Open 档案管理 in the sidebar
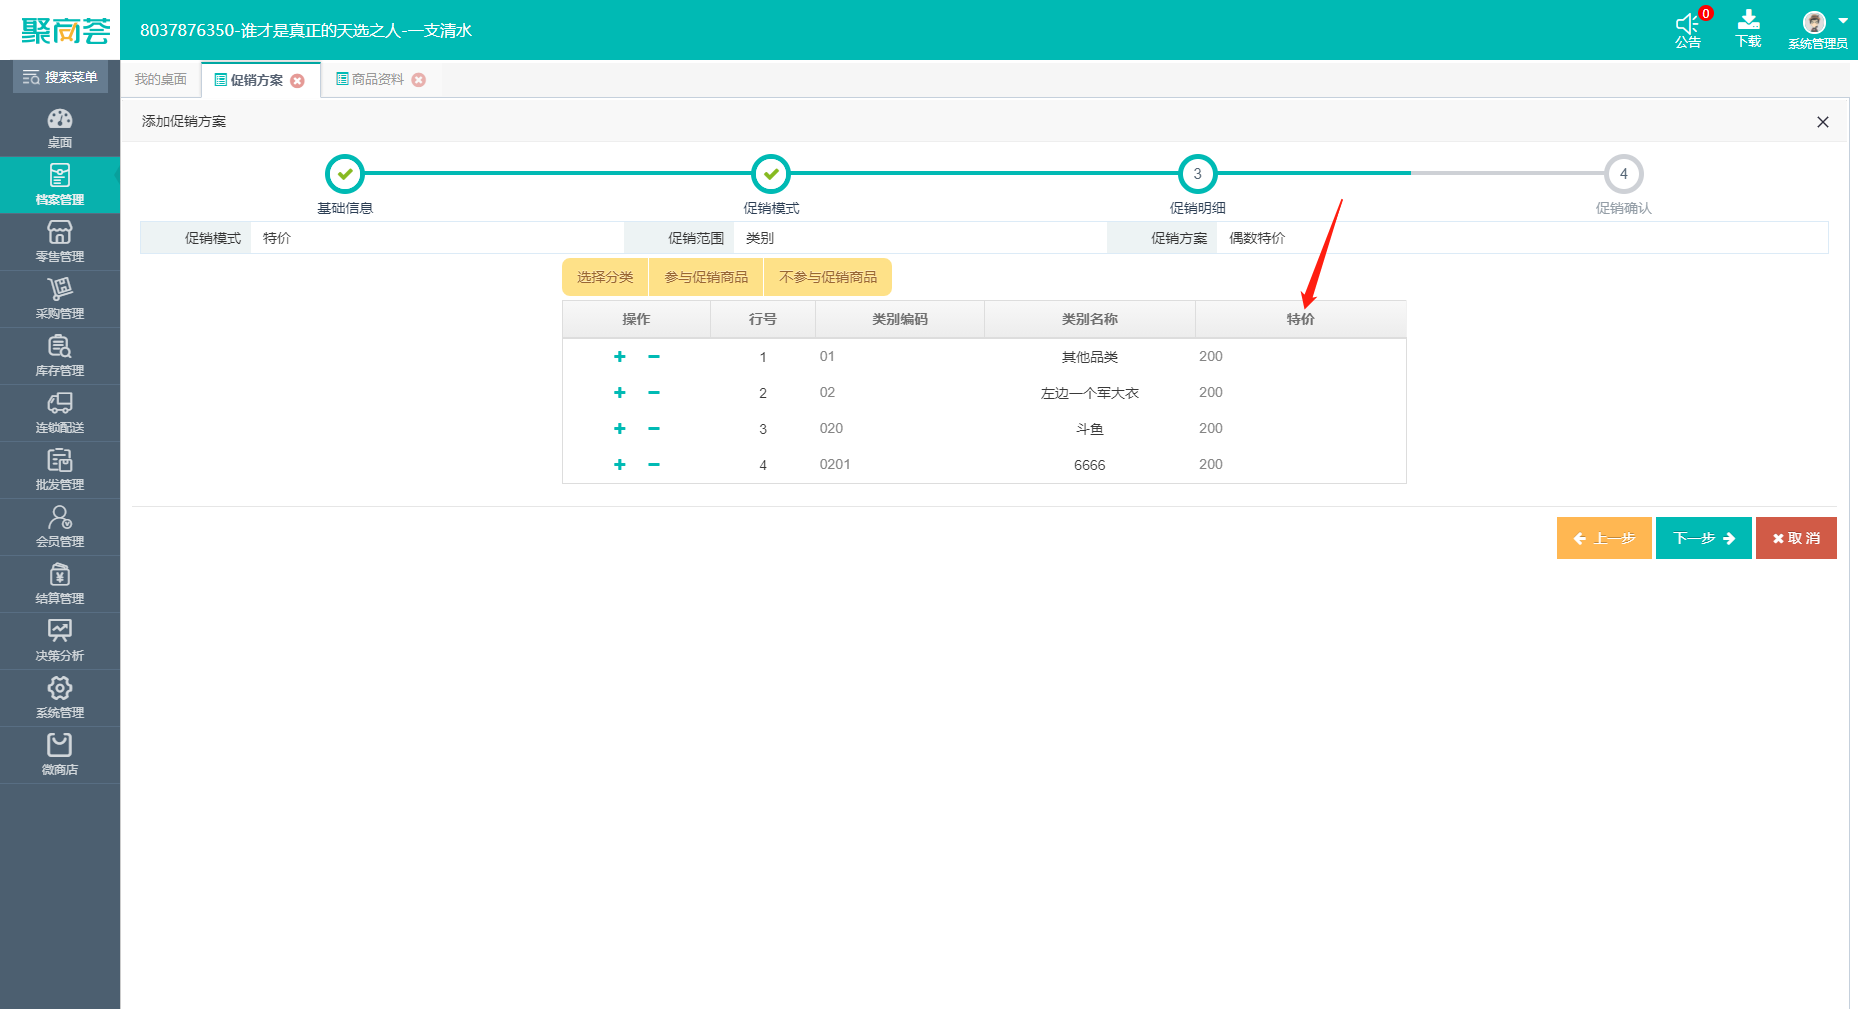This screenshot has height=1009, width=1858. point(60,185)
